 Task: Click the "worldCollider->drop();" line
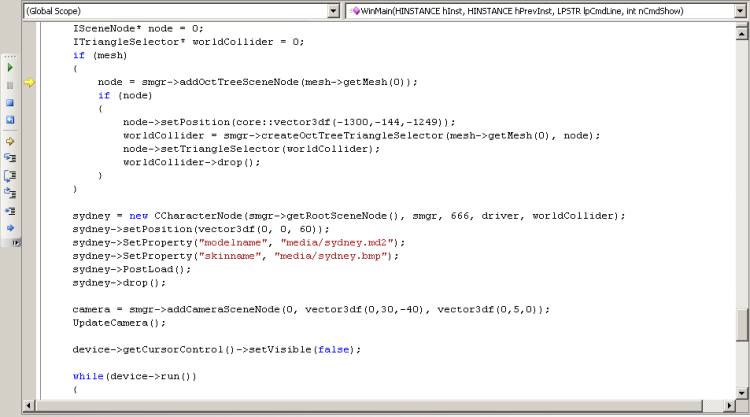tap(191, 163)
